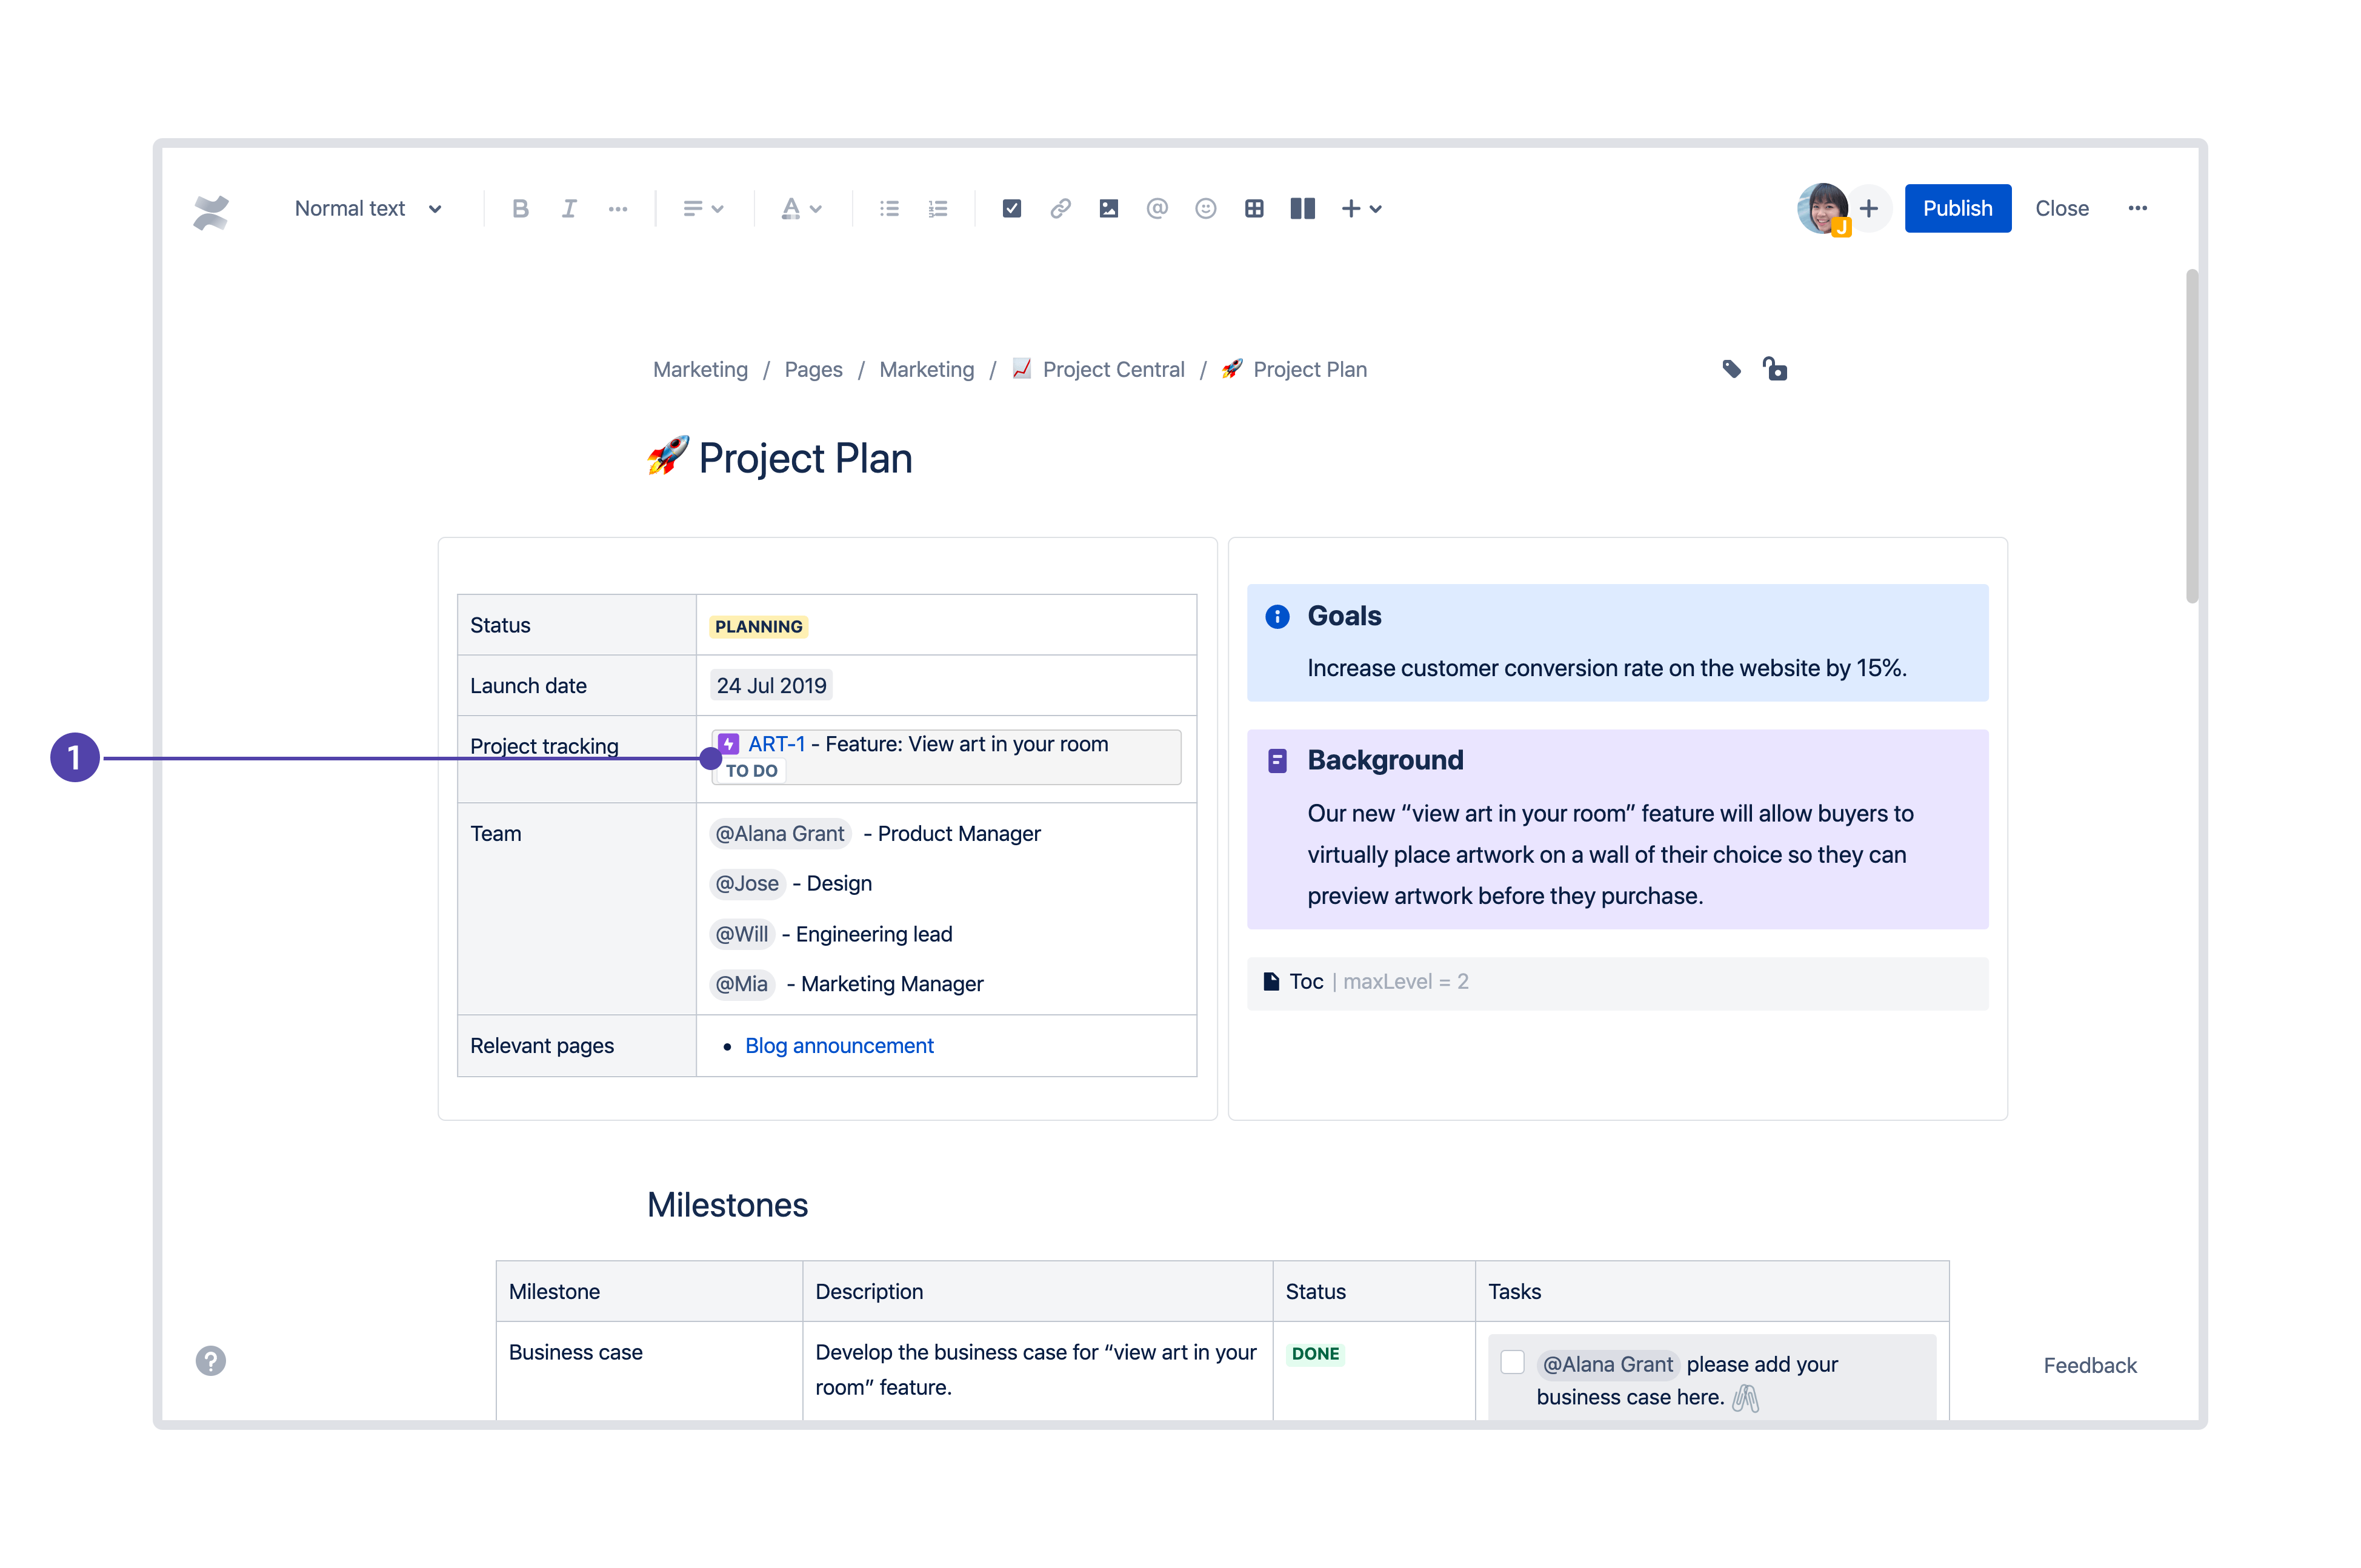Open the Blog announcement link
This screenshot has width=2361, height=1568.
[838, 1045]
